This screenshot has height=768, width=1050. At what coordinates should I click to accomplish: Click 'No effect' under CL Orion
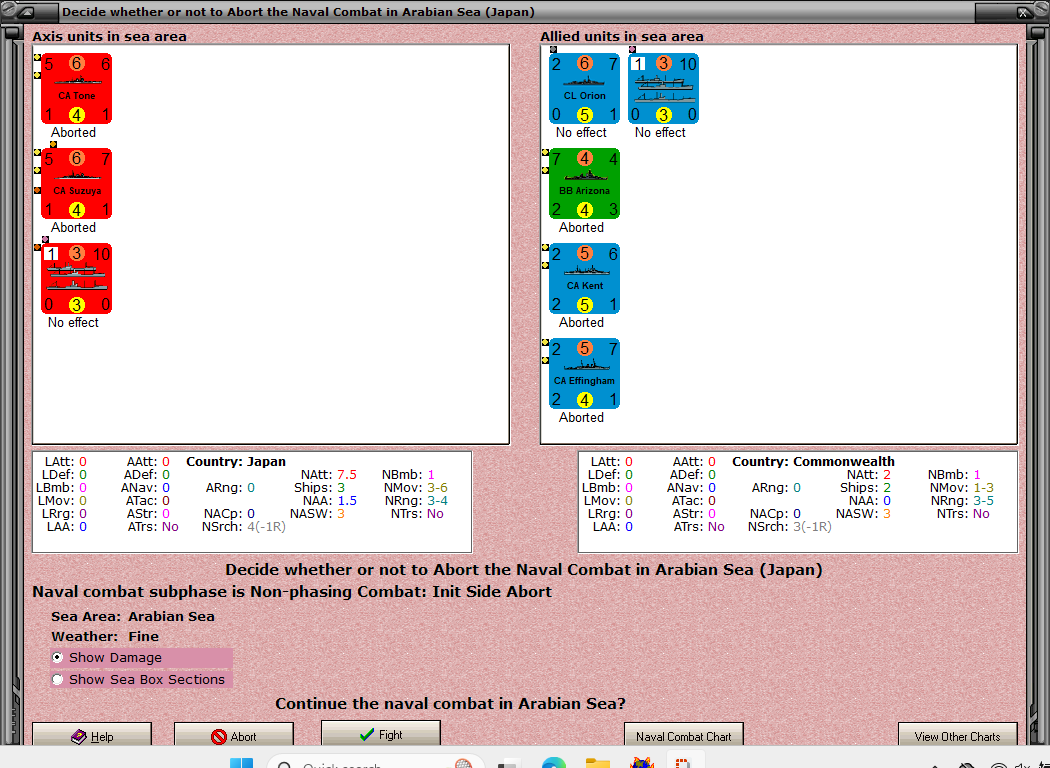tap(581, 133)
